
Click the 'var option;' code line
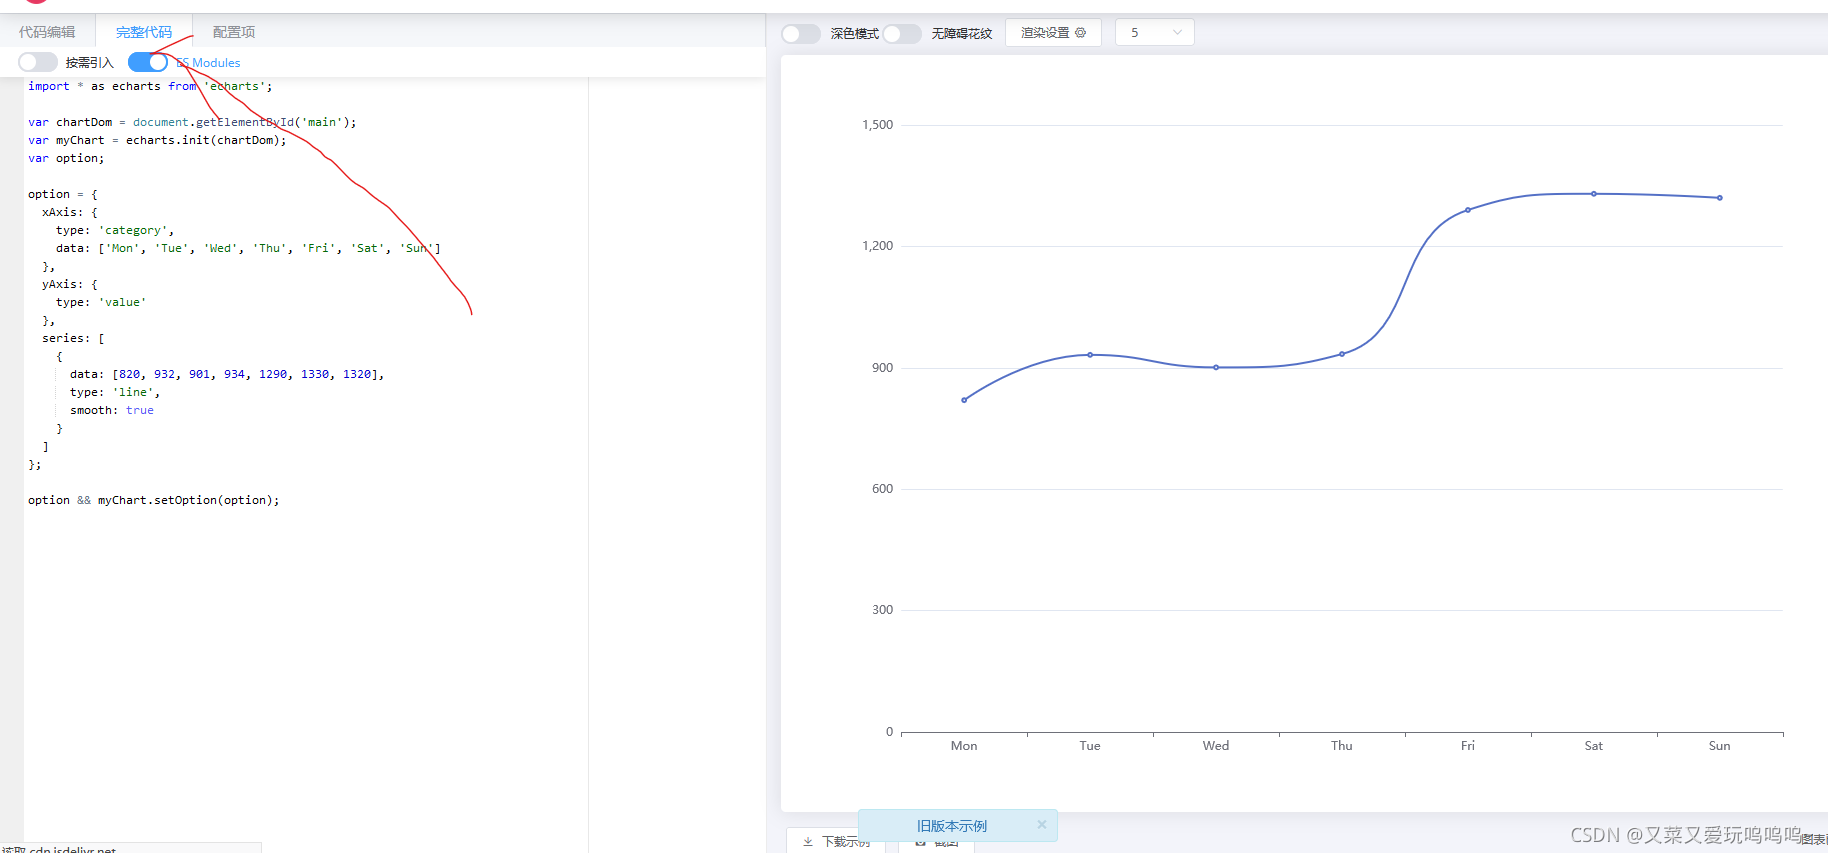[66, 158]
